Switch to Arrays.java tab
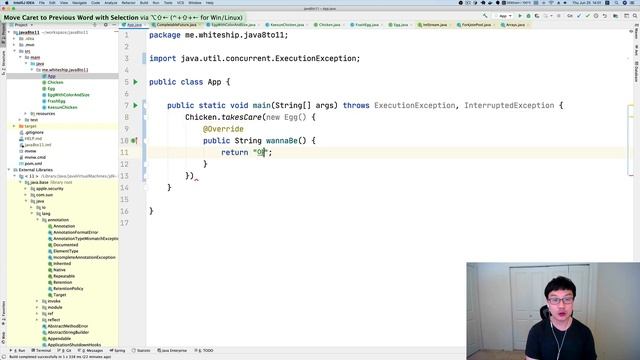This screenshot has height=360, width=640. (x=515, y=25)
